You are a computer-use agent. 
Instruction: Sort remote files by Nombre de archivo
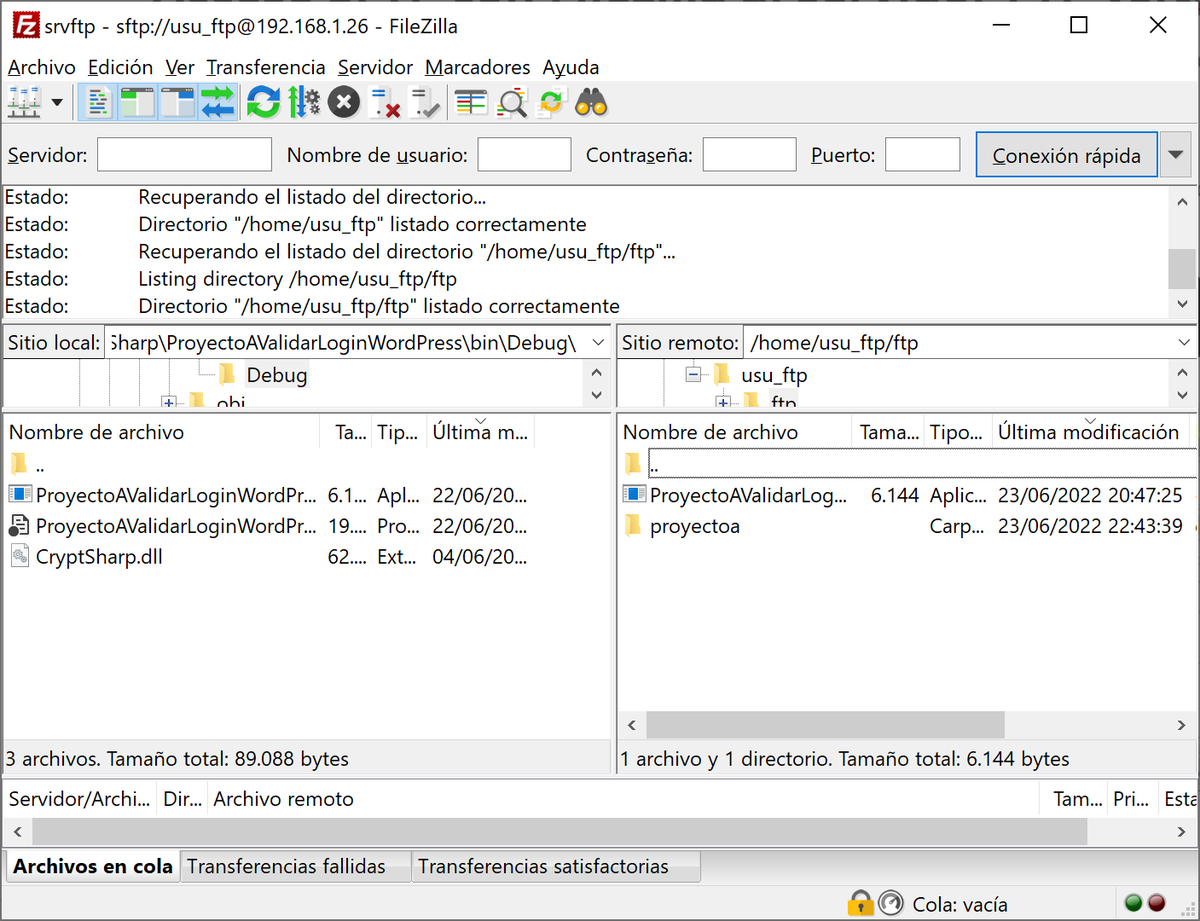(x=734, y=432)
